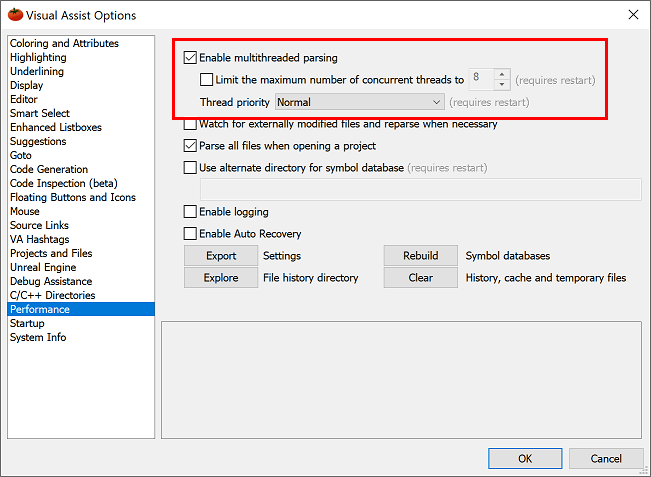Click Clear history and cache button
This screenshot has width=651, height=477.
[x=421, y=278]
